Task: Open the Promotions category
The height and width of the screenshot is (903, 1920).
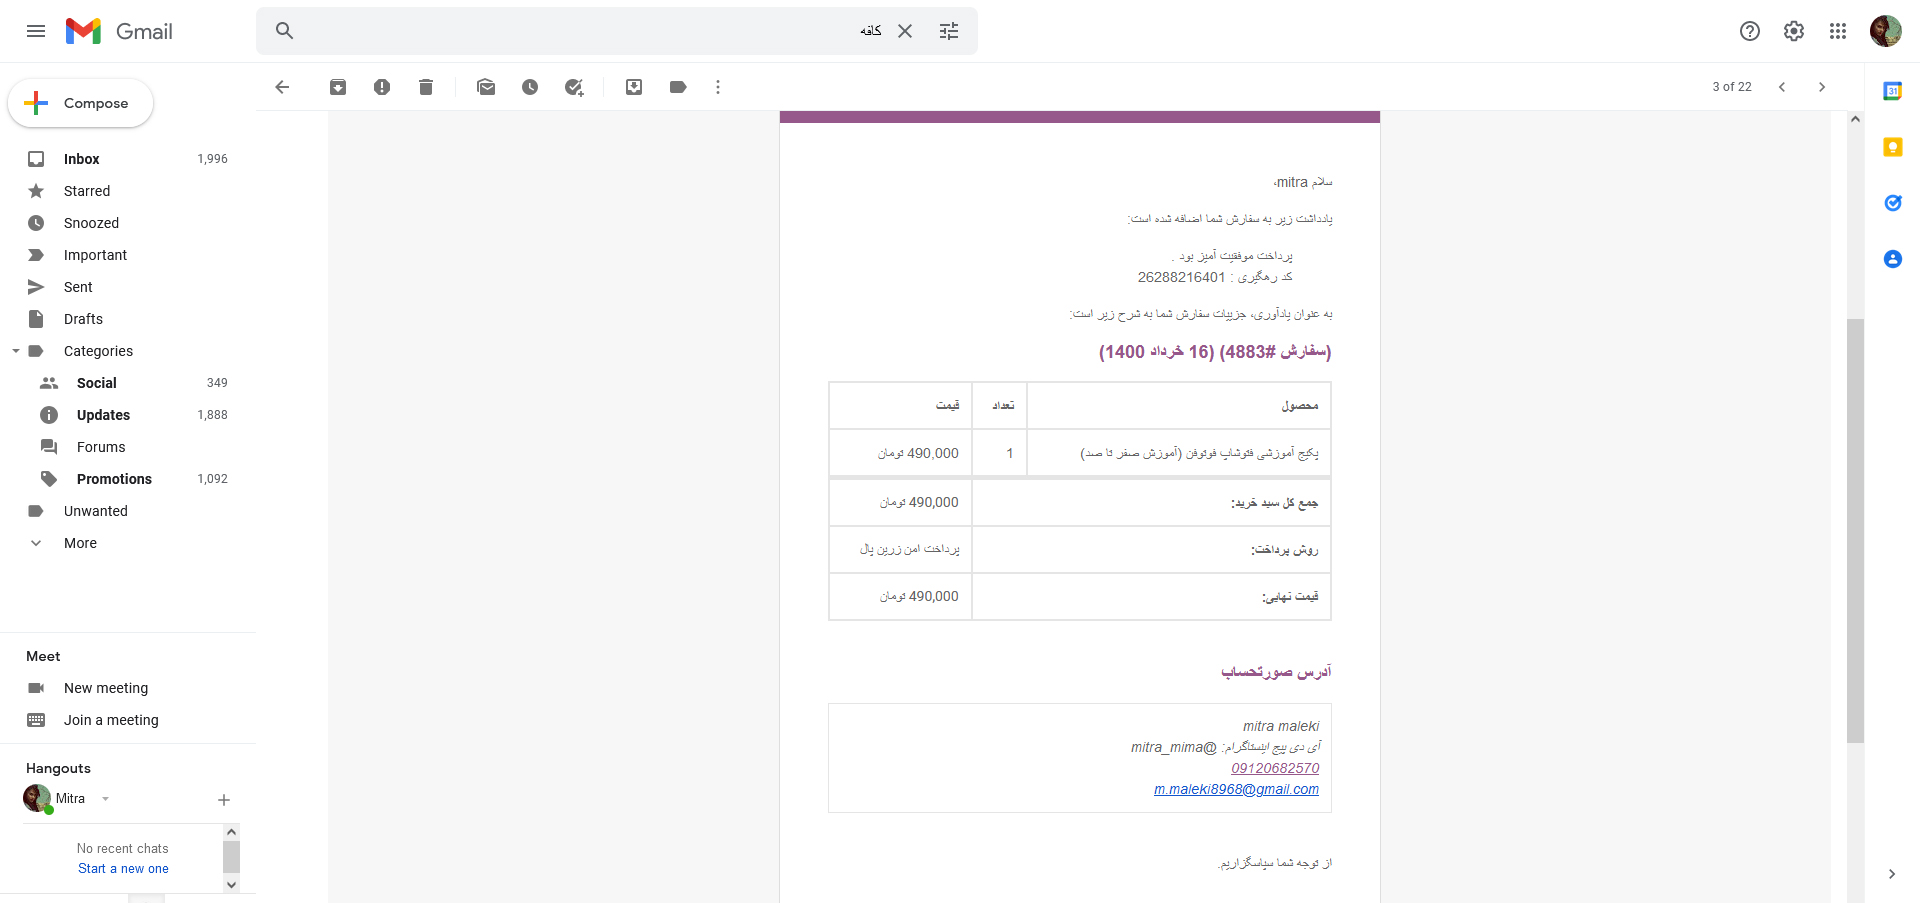Action: [x=114, y=479]
